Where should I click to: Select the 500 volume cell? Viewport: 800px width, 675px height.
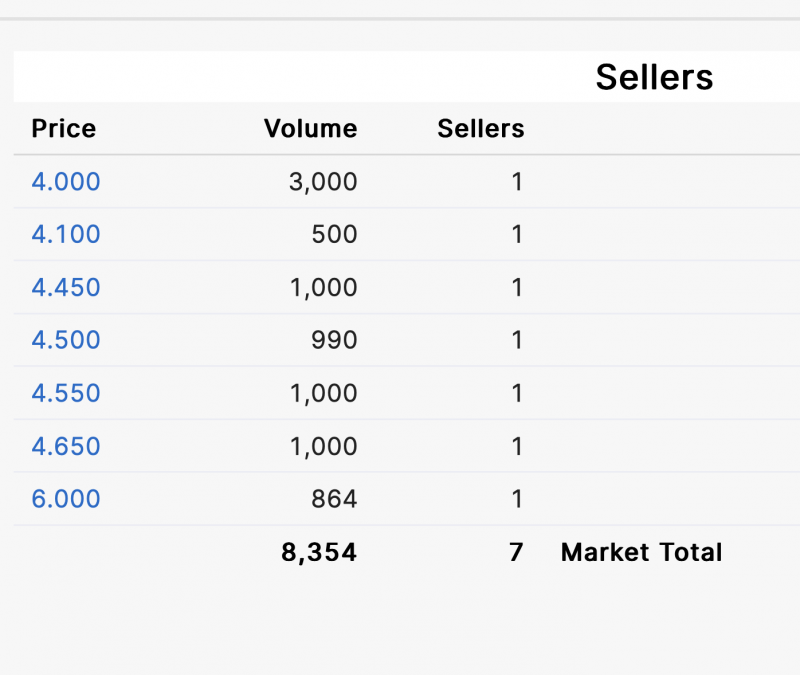click(334, 235)
